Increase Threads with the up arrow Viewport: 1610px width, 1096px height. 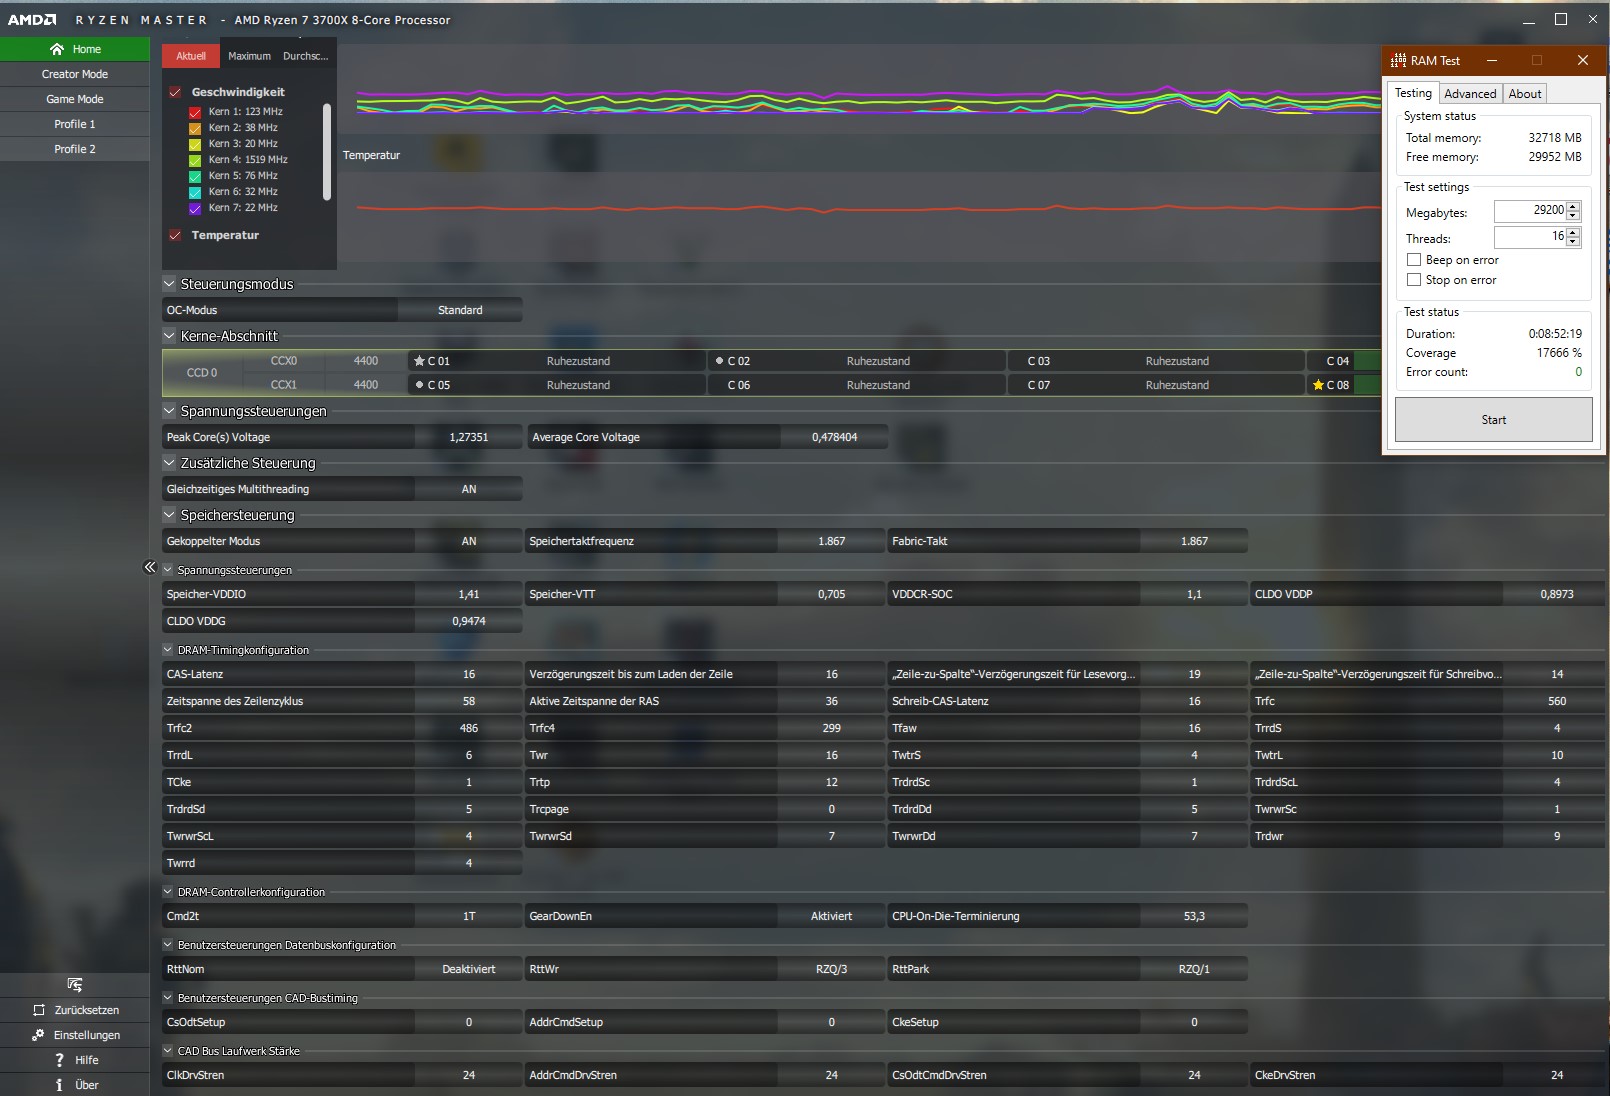coord(1573,232)
